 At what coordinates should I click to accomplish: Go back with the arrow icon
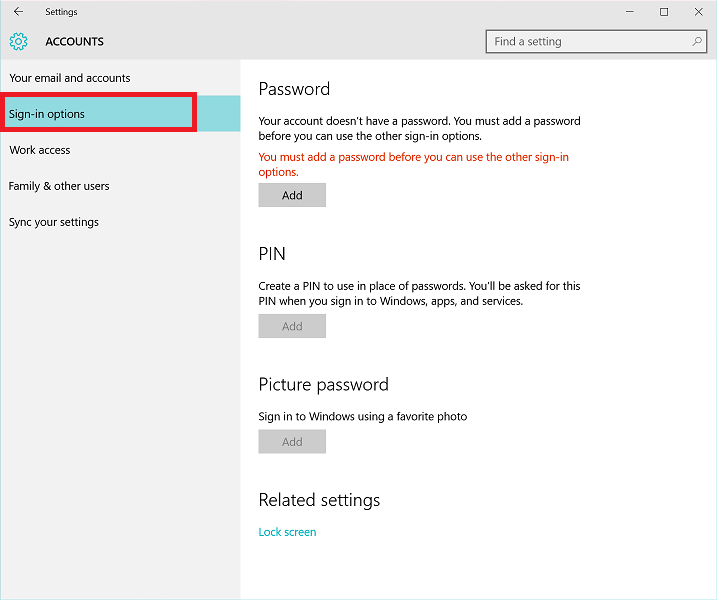click(x=18, y=11)
